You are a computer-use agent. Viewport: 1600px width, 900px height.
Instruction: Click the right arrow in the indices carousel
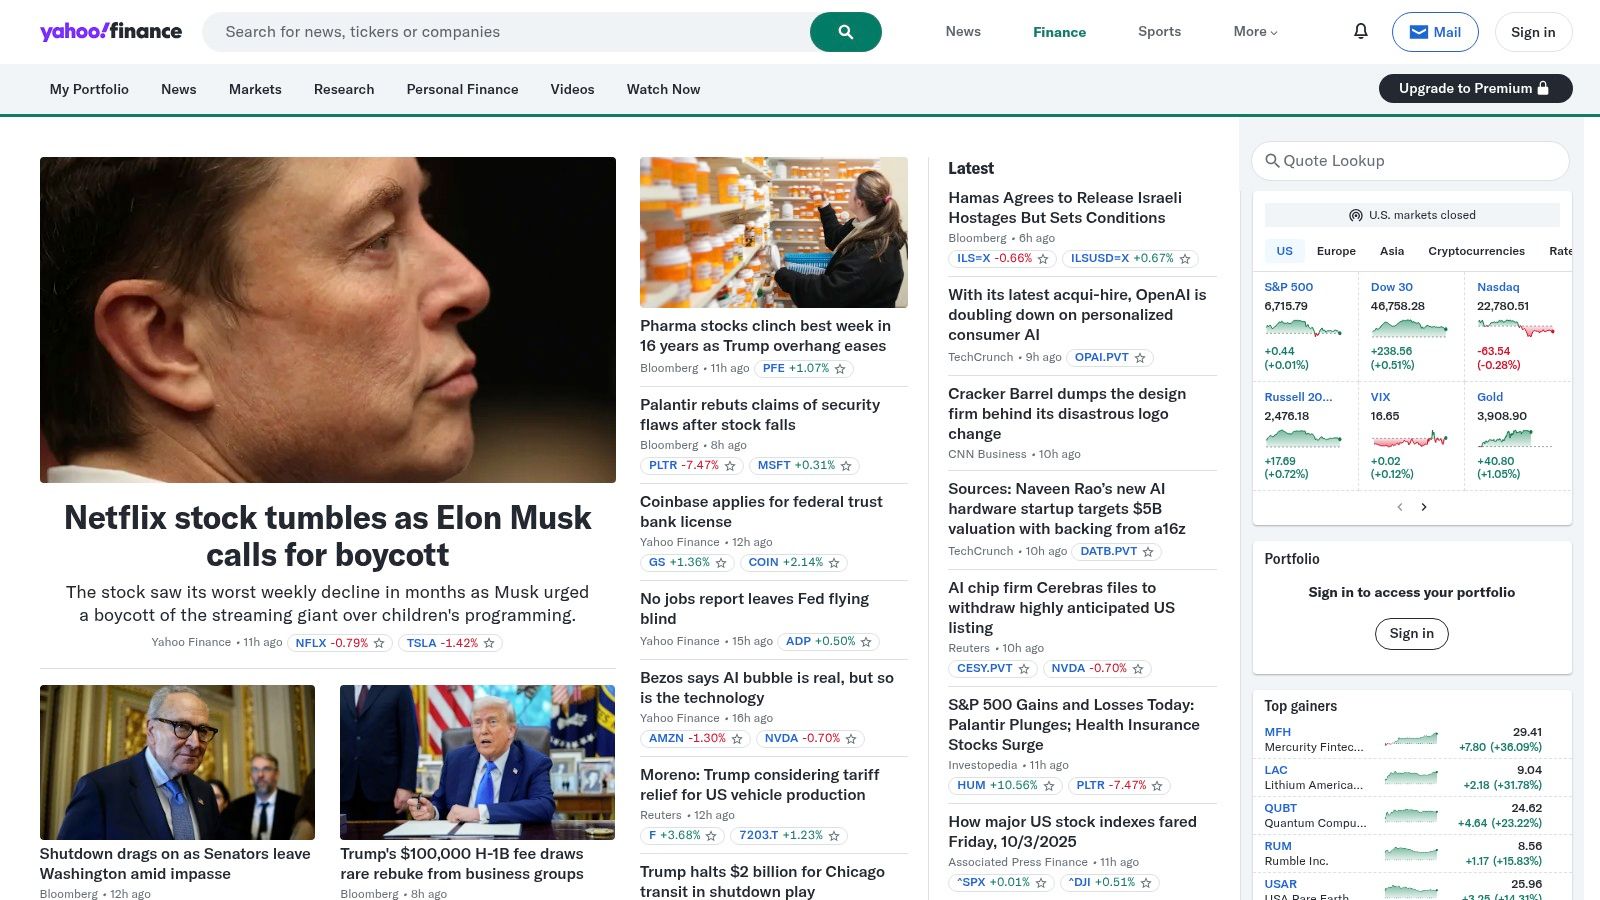[x=1424, y=507]
